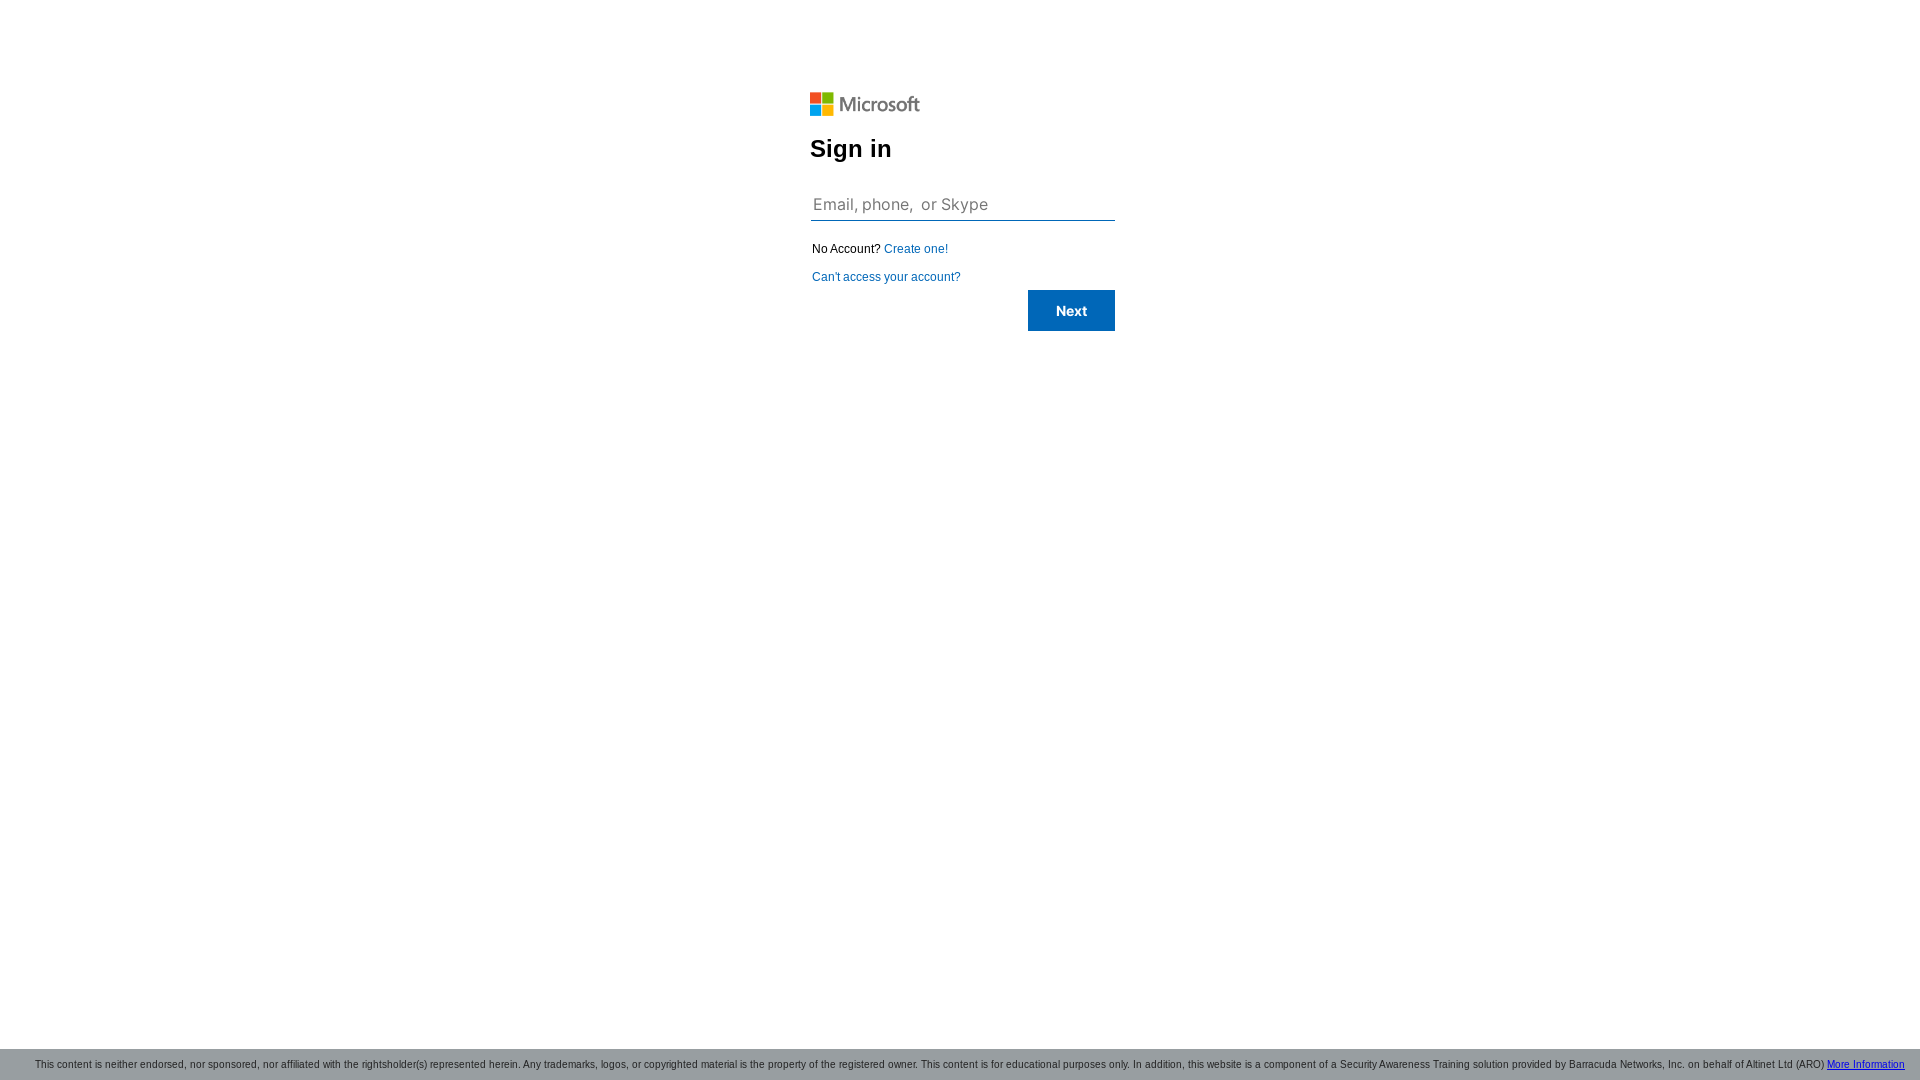1920x1080 pixels.
Task: Click the Next button
Action: pos(1070,311)
